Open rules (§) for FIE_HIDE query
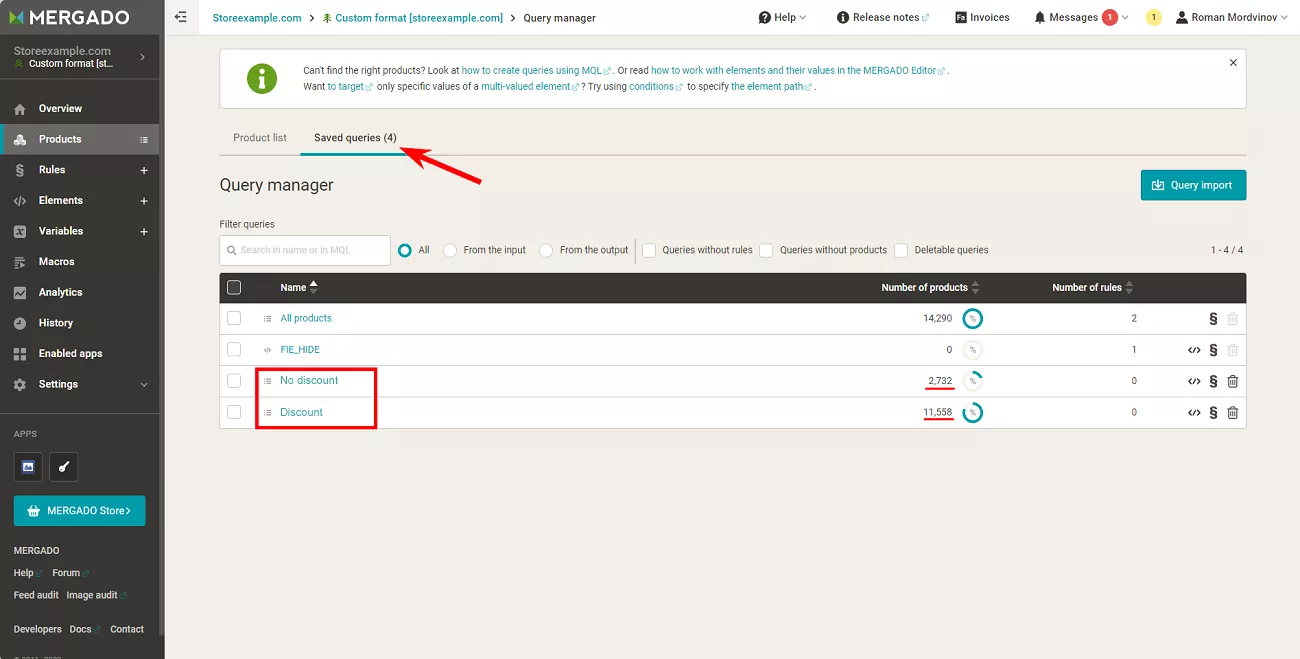 pos(1213,350)
